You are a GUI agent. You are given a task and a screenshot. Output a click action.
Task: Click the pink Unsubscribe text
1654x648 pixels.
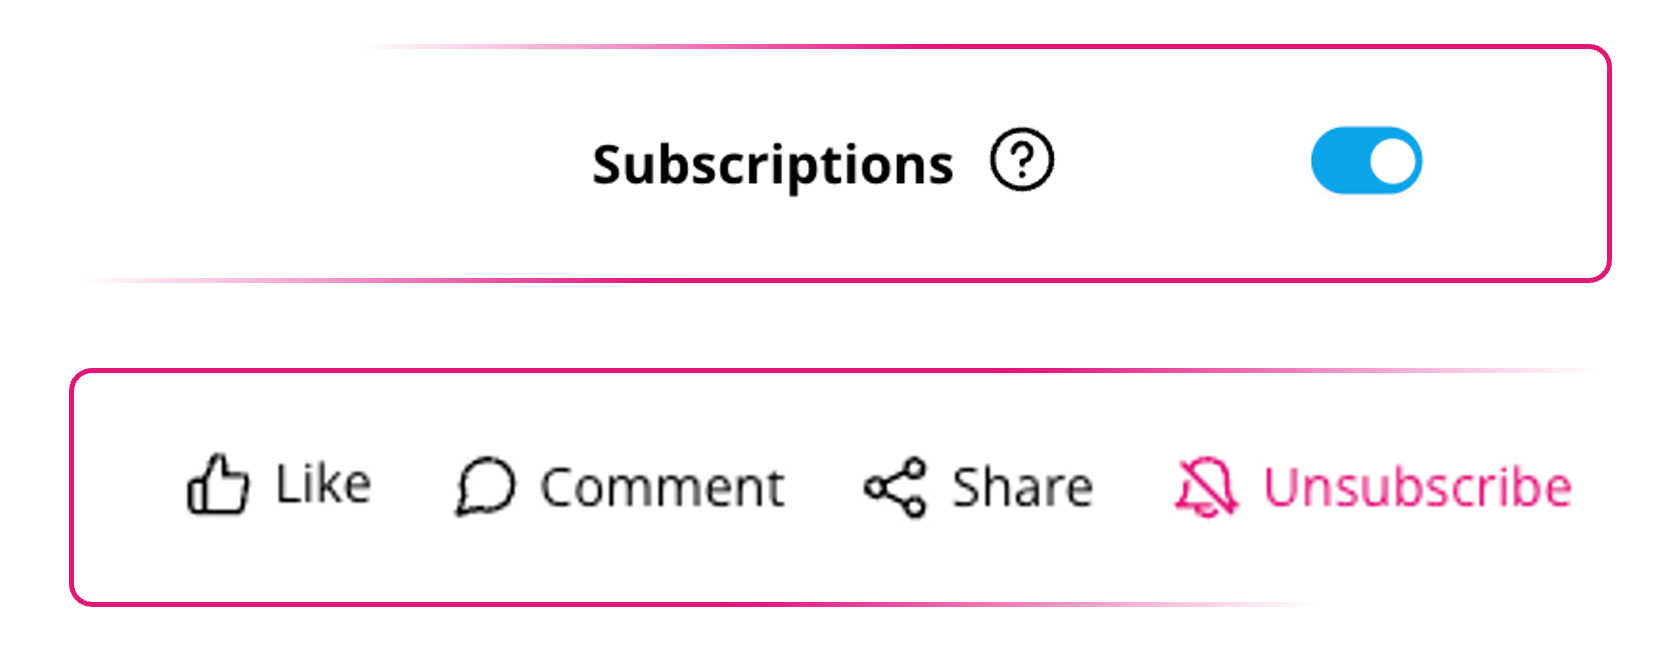pyautogui.click(x=1417, y=488)
